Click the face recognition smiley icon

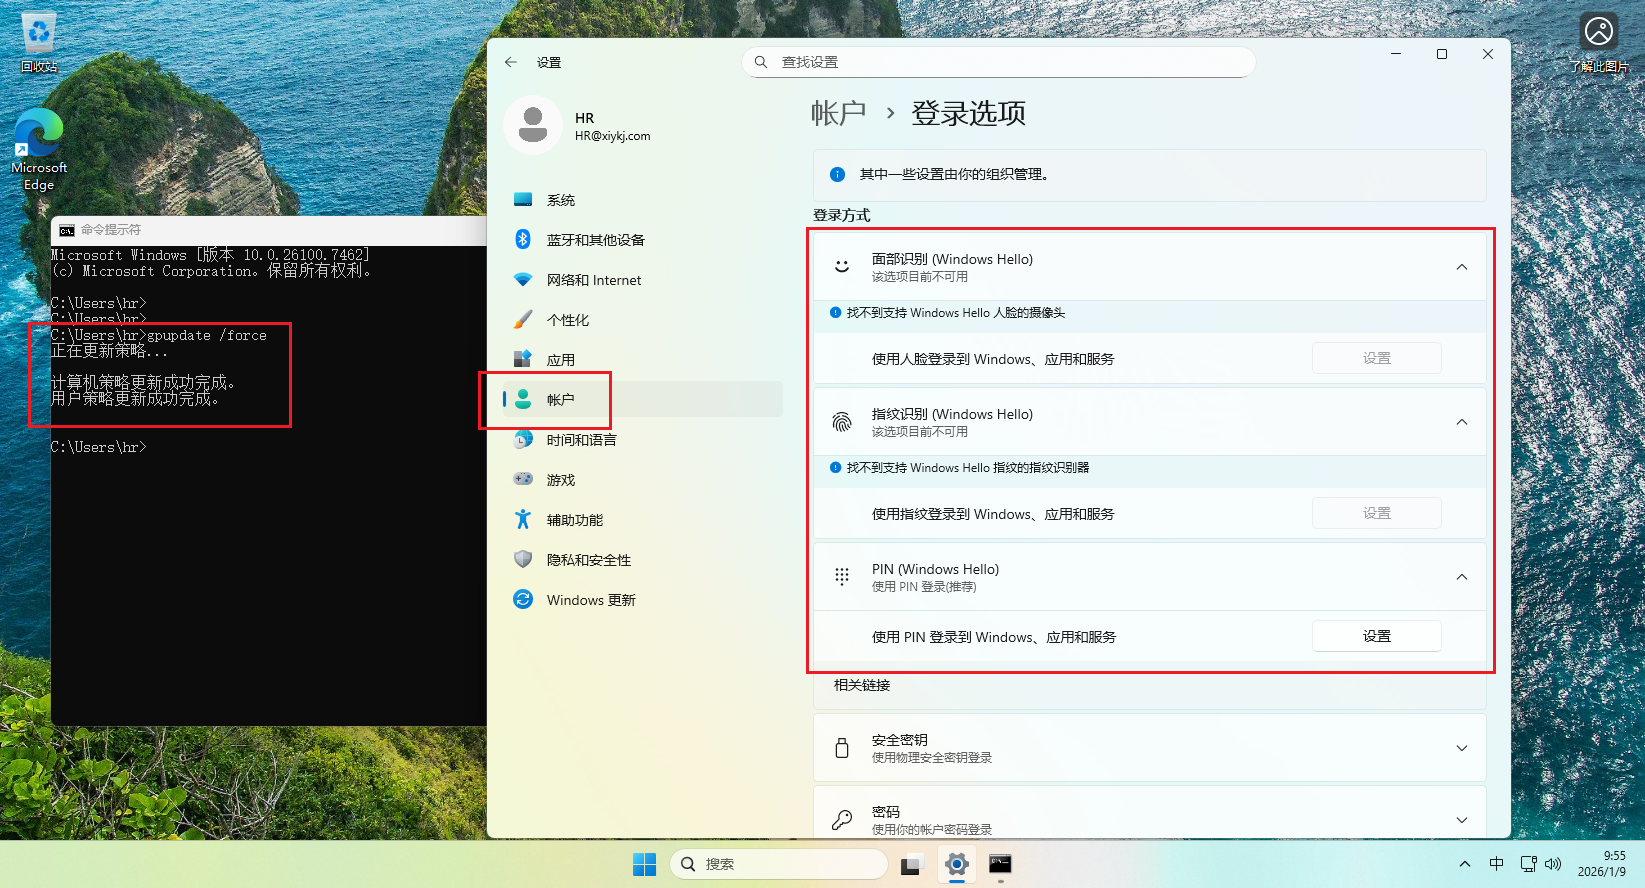coord(842,267)
